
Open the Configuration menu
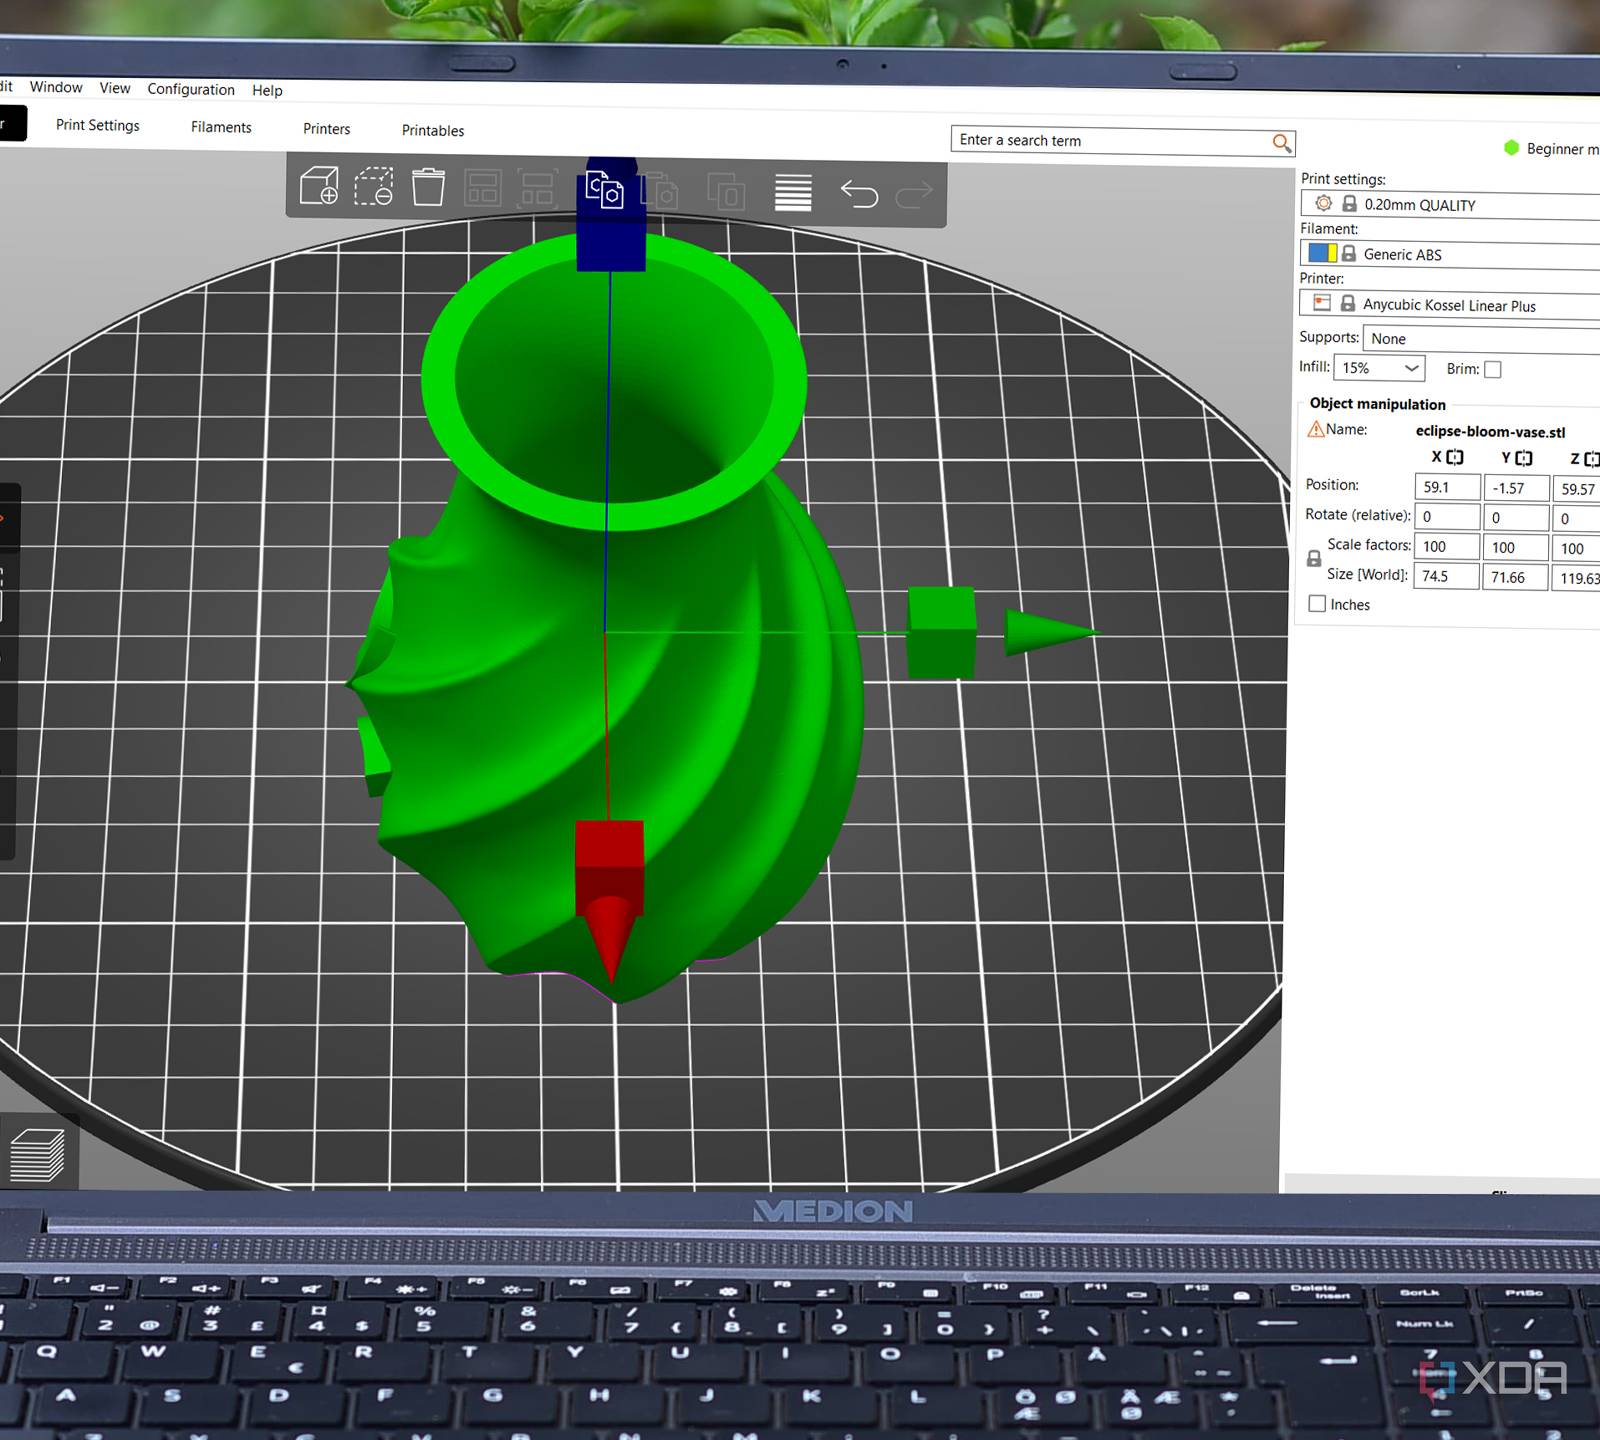[x=191, y=89]
